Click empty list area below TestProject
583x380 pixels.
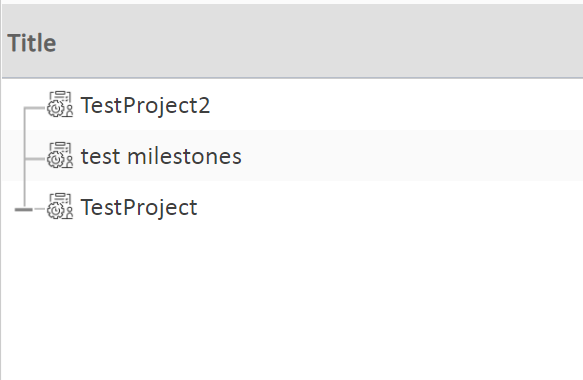[292, 305]
